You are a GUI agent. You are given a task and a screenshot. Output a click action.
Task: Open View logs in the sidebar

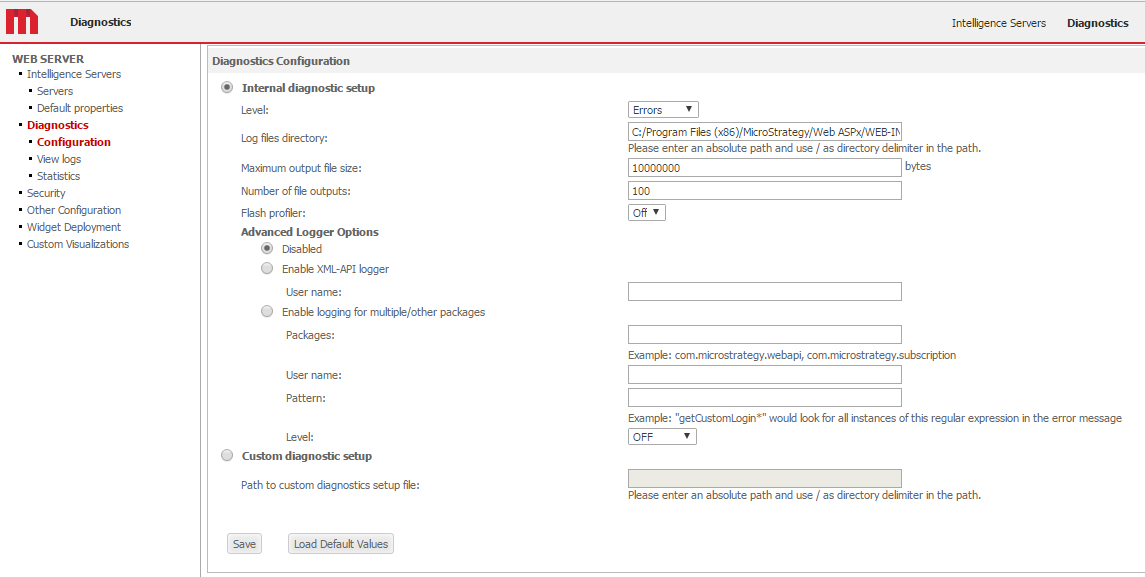coord(59,159)
